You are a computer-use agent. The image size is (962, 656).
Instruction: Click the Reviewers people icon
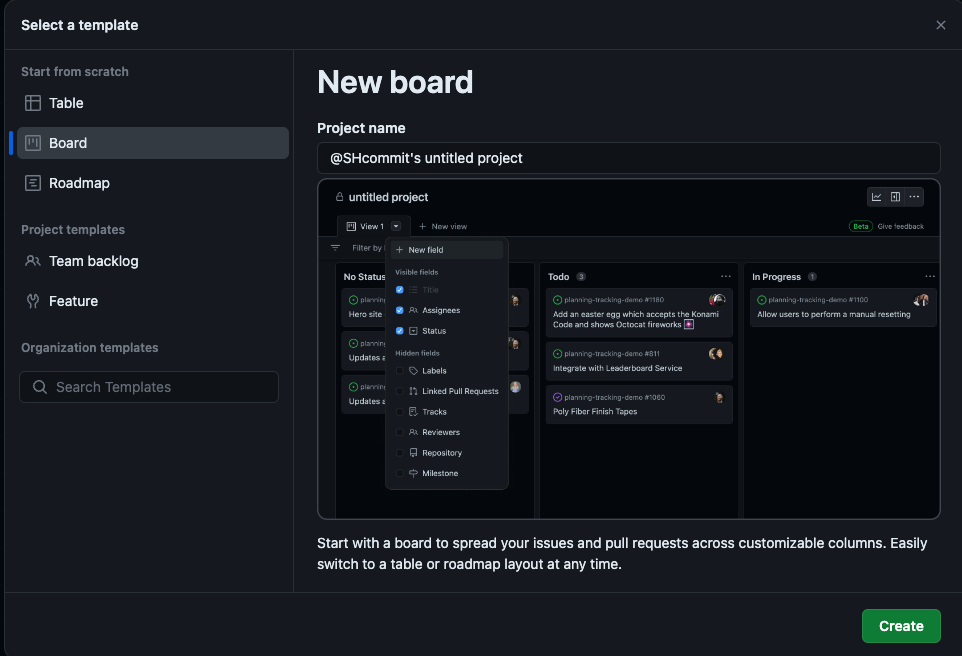414,432
